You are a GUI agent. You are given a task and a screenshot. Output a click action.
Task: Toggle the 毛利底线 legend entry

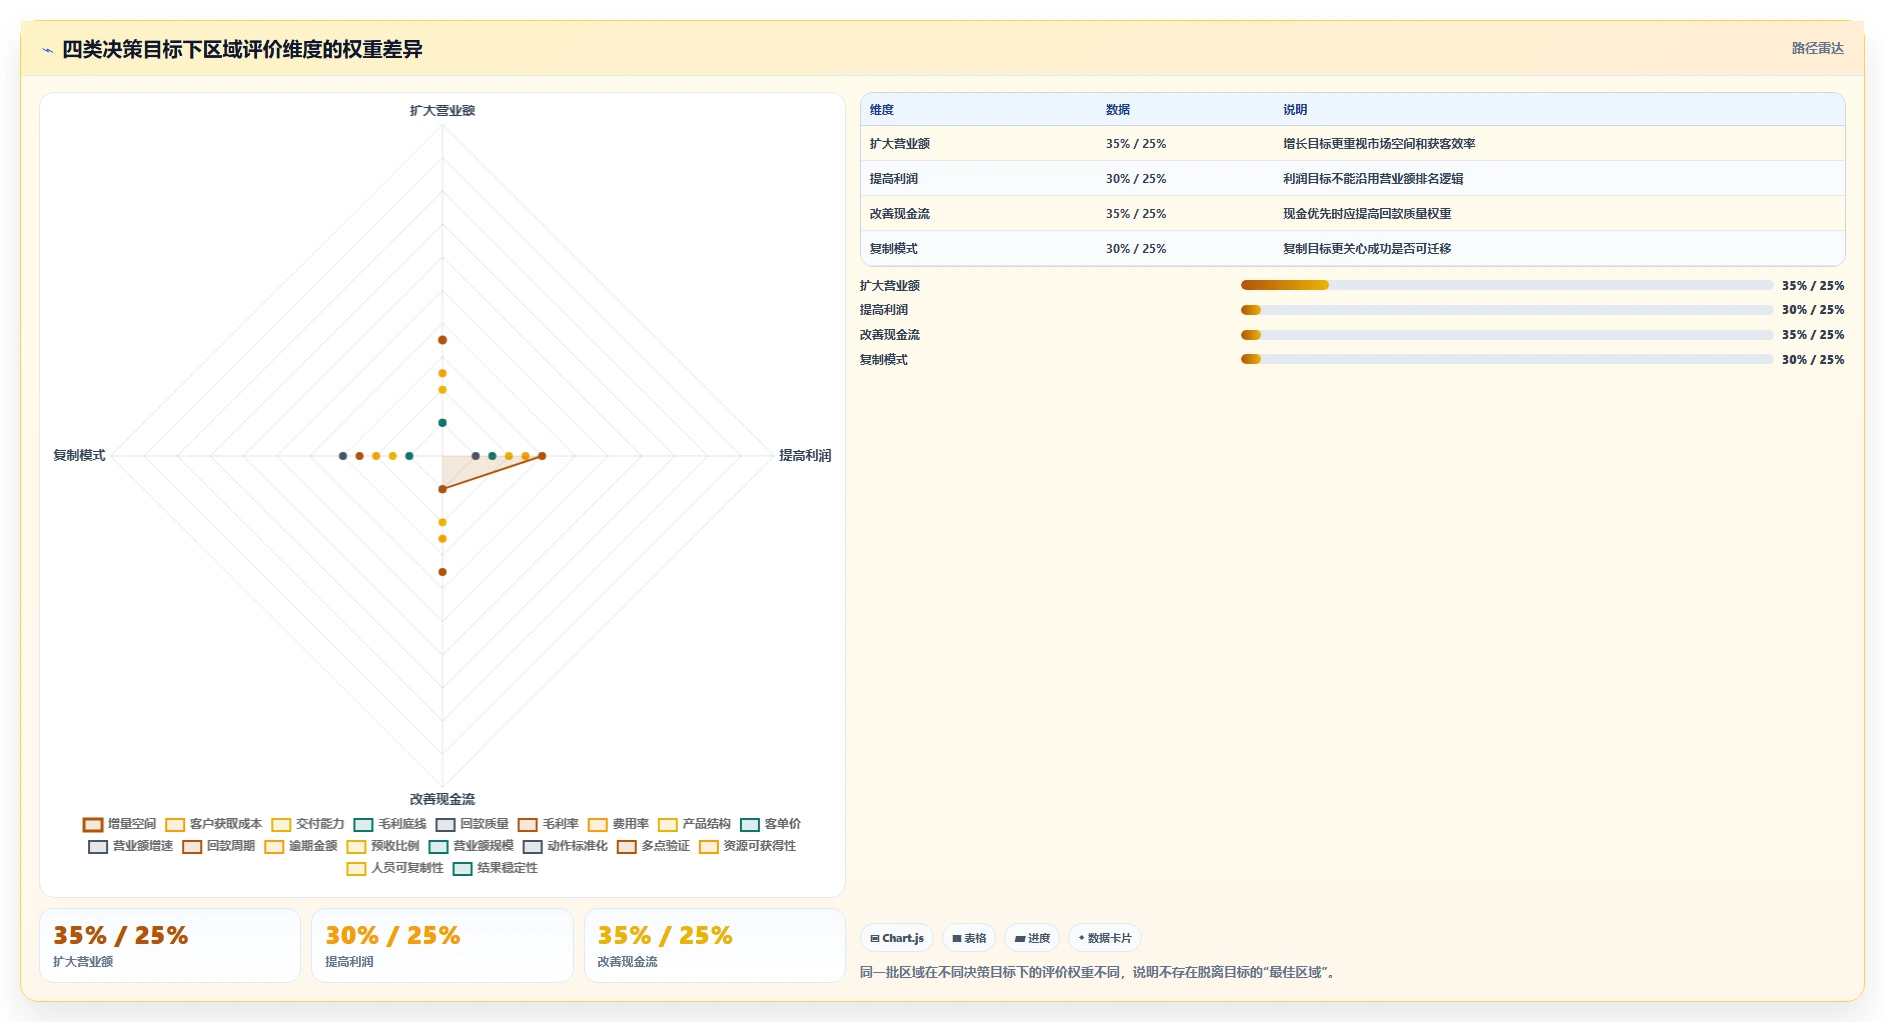tap(390, 824)
